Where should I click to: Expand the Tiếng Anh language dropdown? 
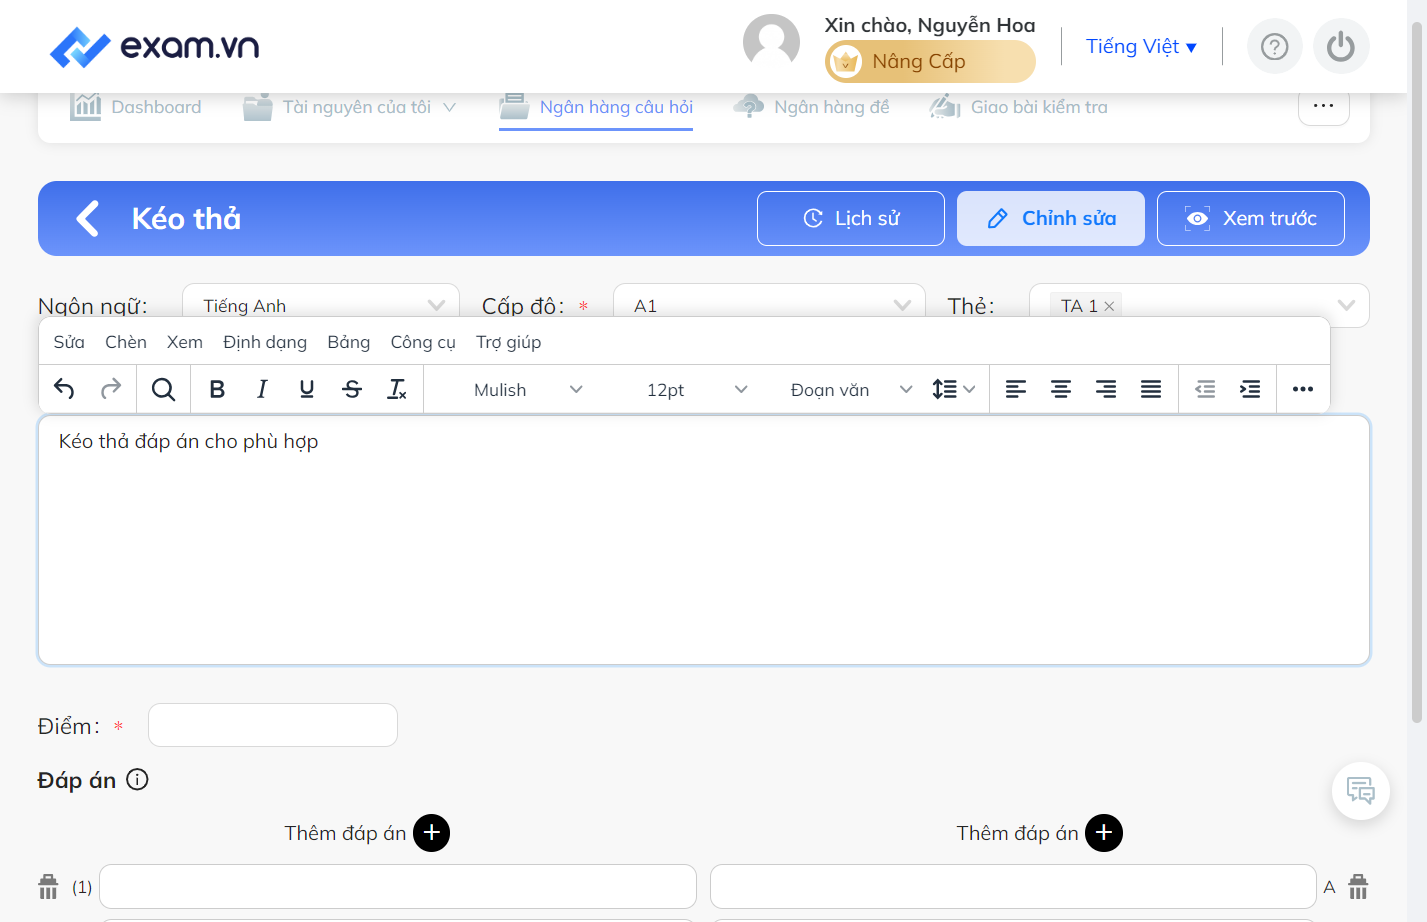point(321,305)
